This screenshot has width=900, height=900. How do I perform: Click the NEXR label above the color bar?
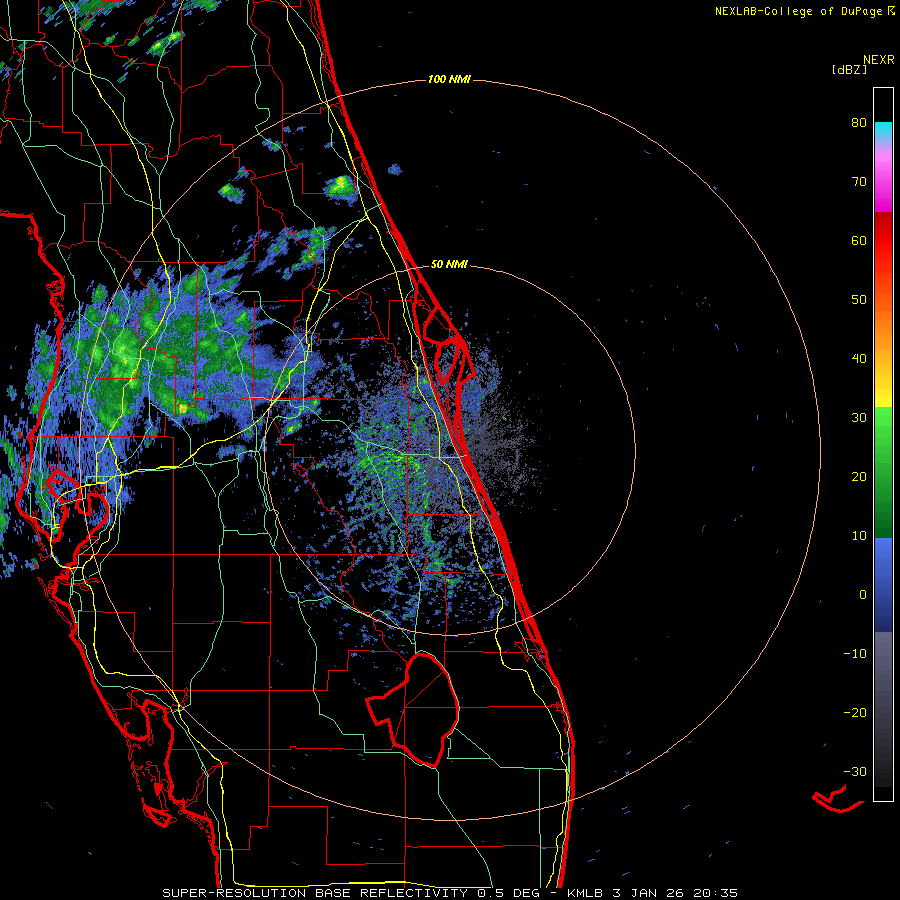tap(879, 60)
